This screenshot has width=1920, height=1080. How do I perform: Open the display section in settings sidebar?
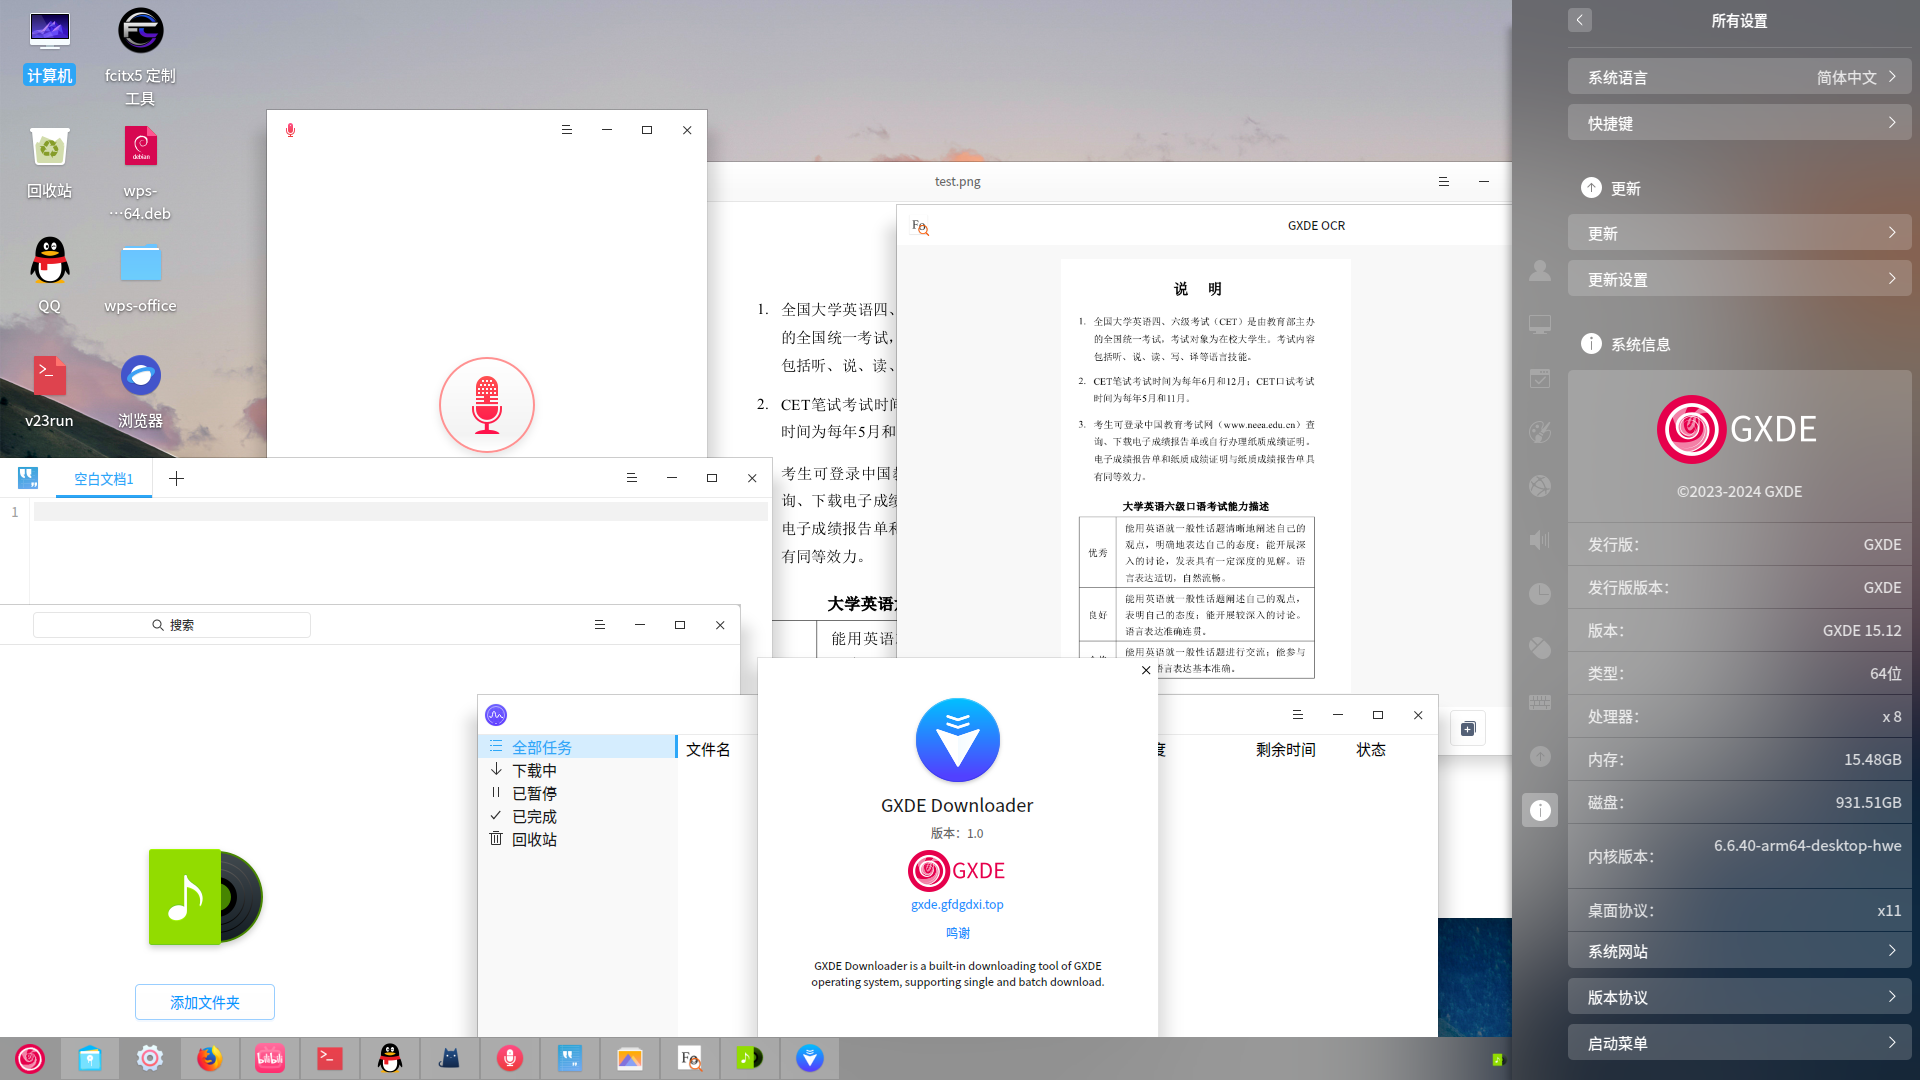1540,324
